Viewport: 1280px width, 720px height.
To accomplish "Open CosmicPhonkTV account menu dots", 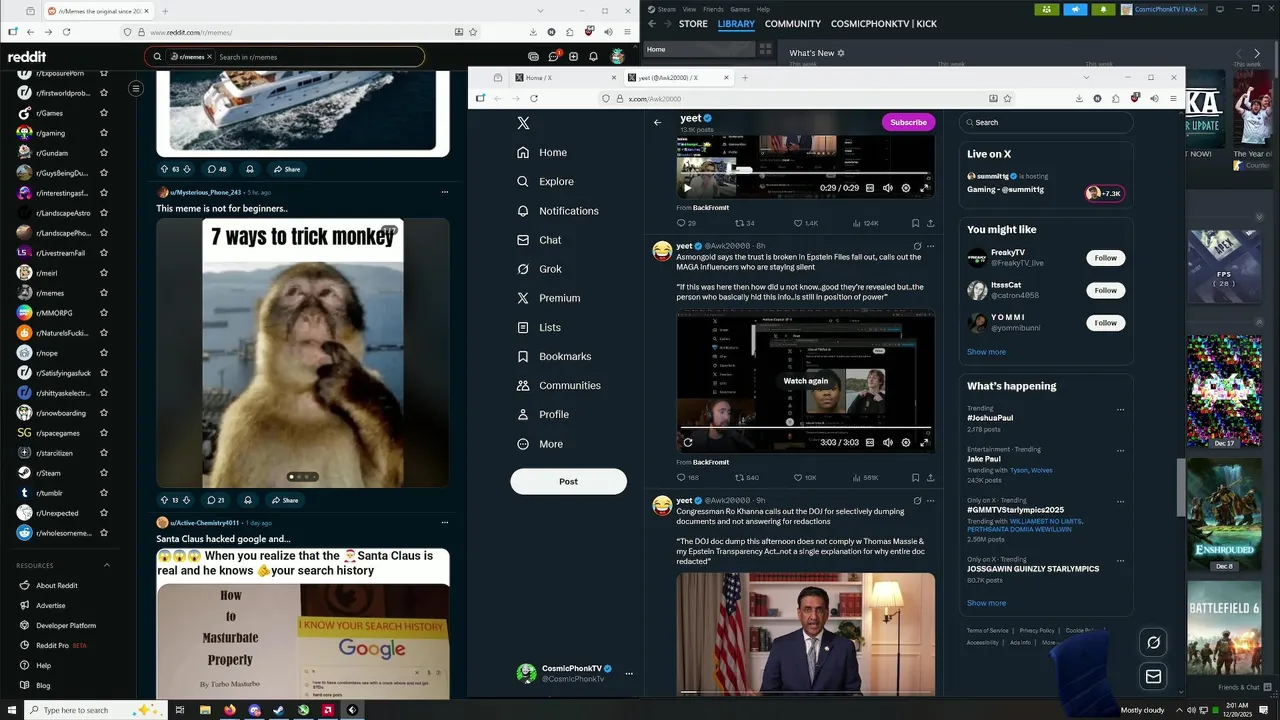I will click(x=629, y=674).
